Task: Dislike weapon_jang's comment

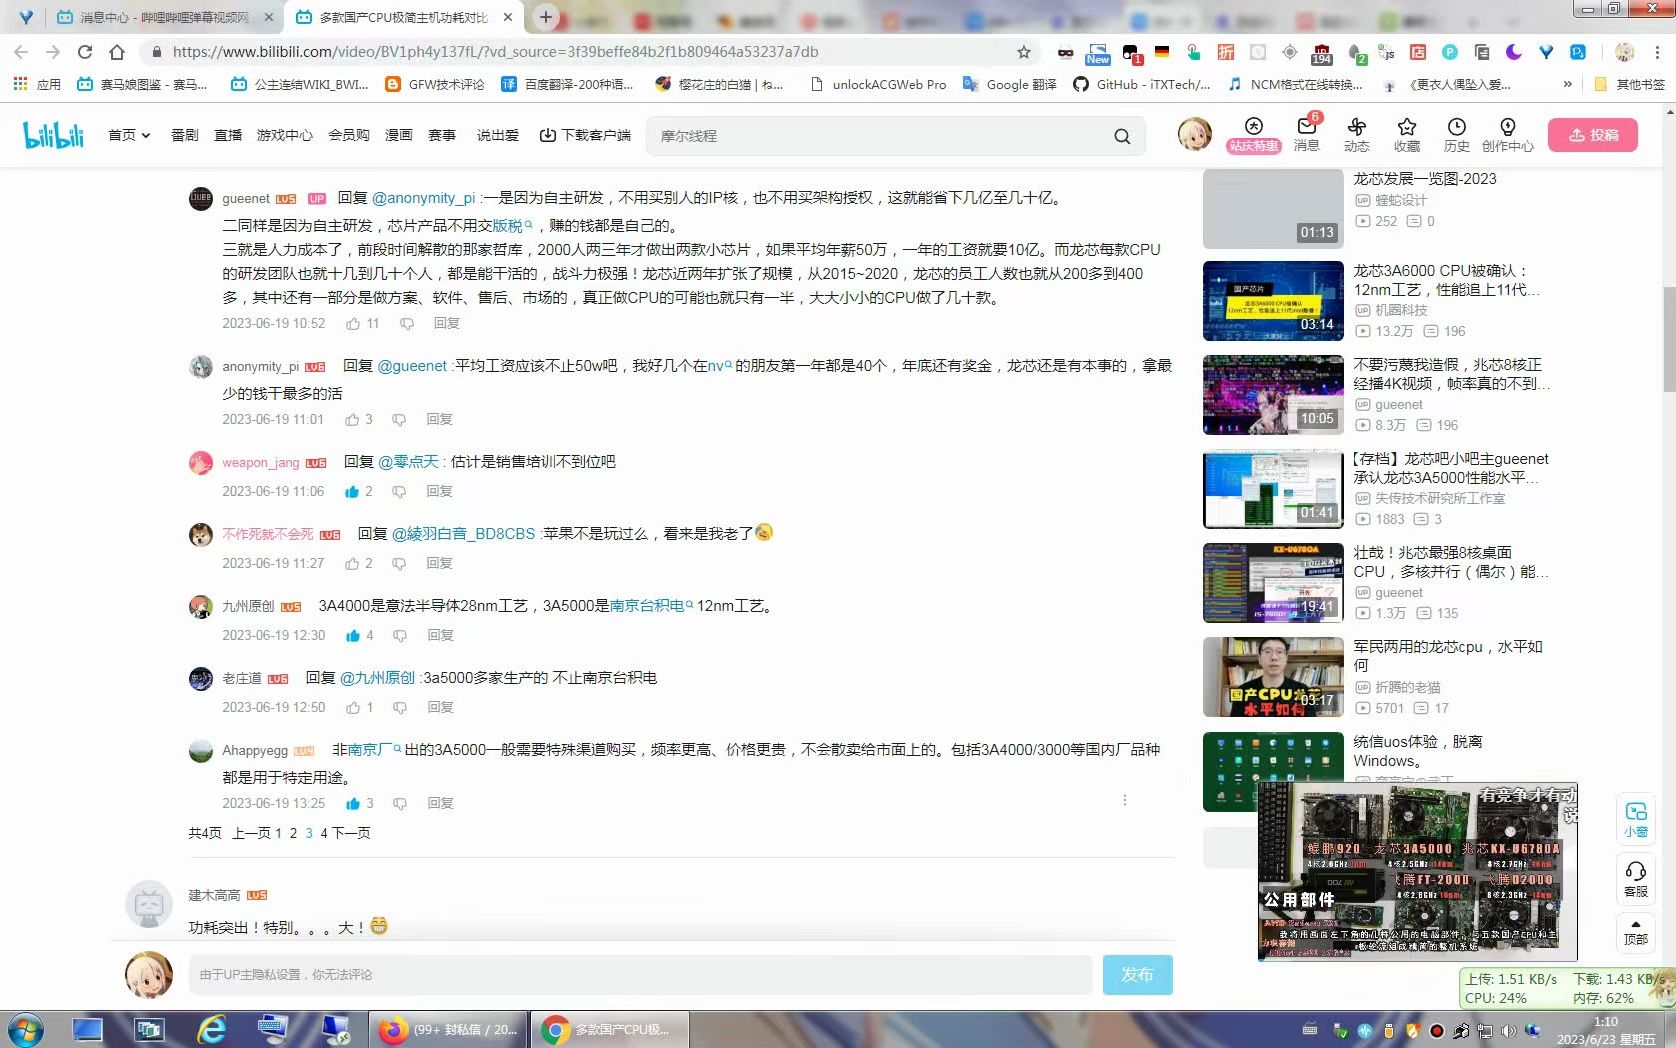Action: tap(399, 491)
